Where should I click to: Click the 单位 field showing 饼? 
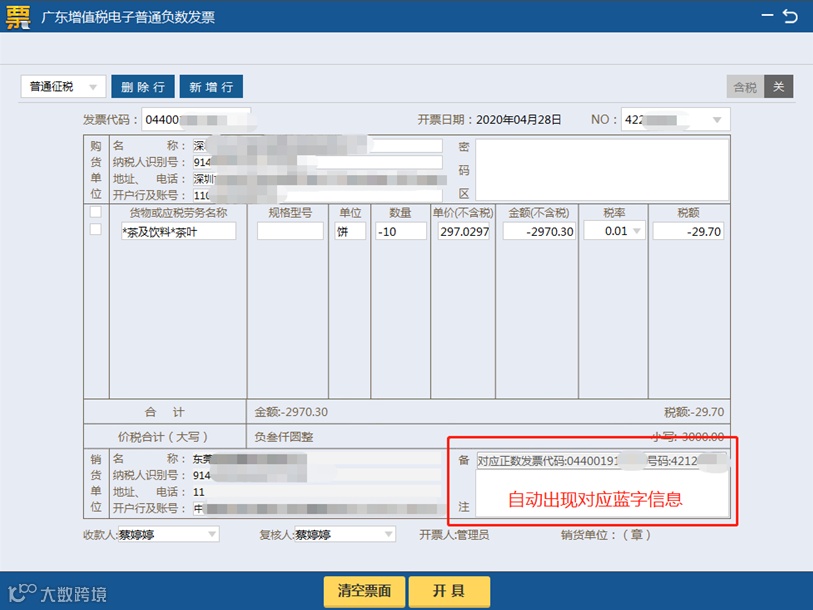pyautogui.click(x=350, y=231)
